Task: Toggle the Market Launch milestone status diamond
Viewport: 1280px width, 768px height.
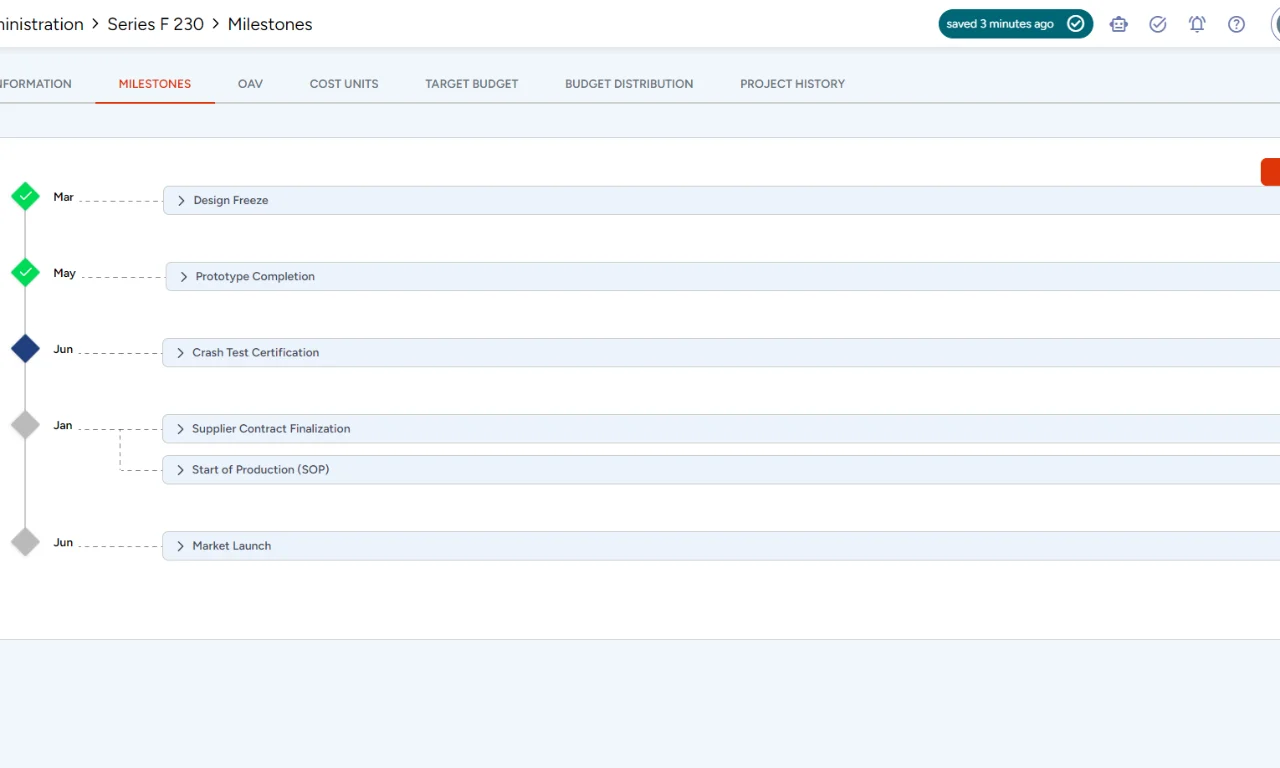Action: click(x=25, y=541)
